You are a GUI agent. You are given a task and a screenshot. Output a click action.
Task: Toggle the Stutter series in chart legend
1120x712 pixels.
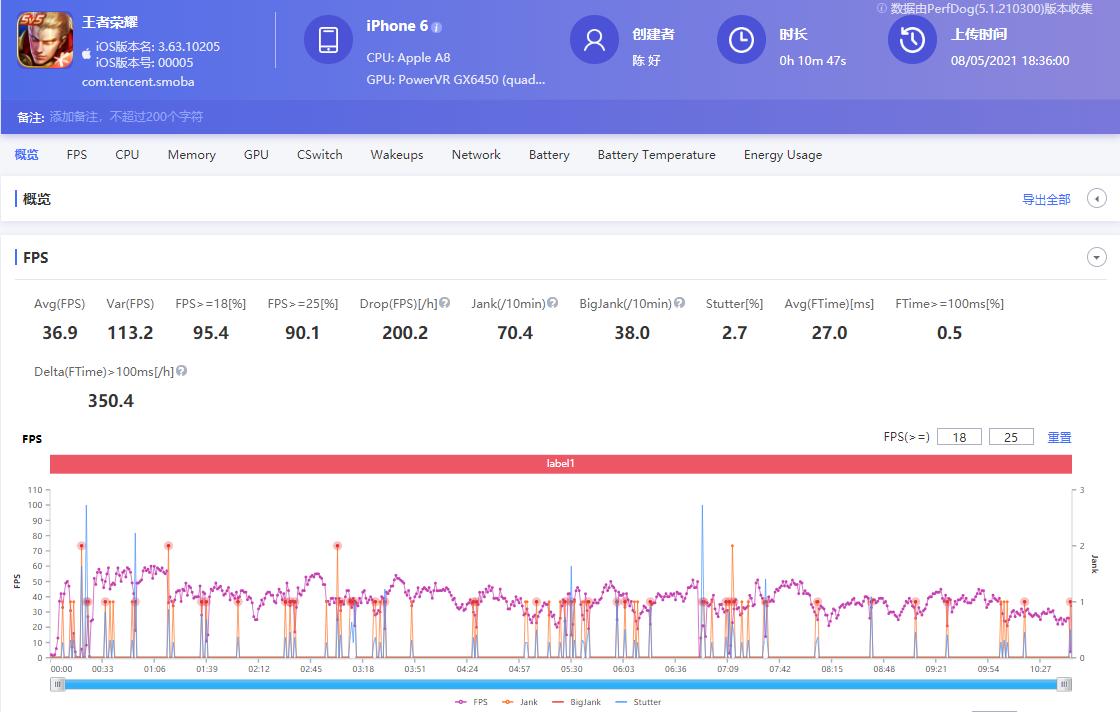pos(638,702)
